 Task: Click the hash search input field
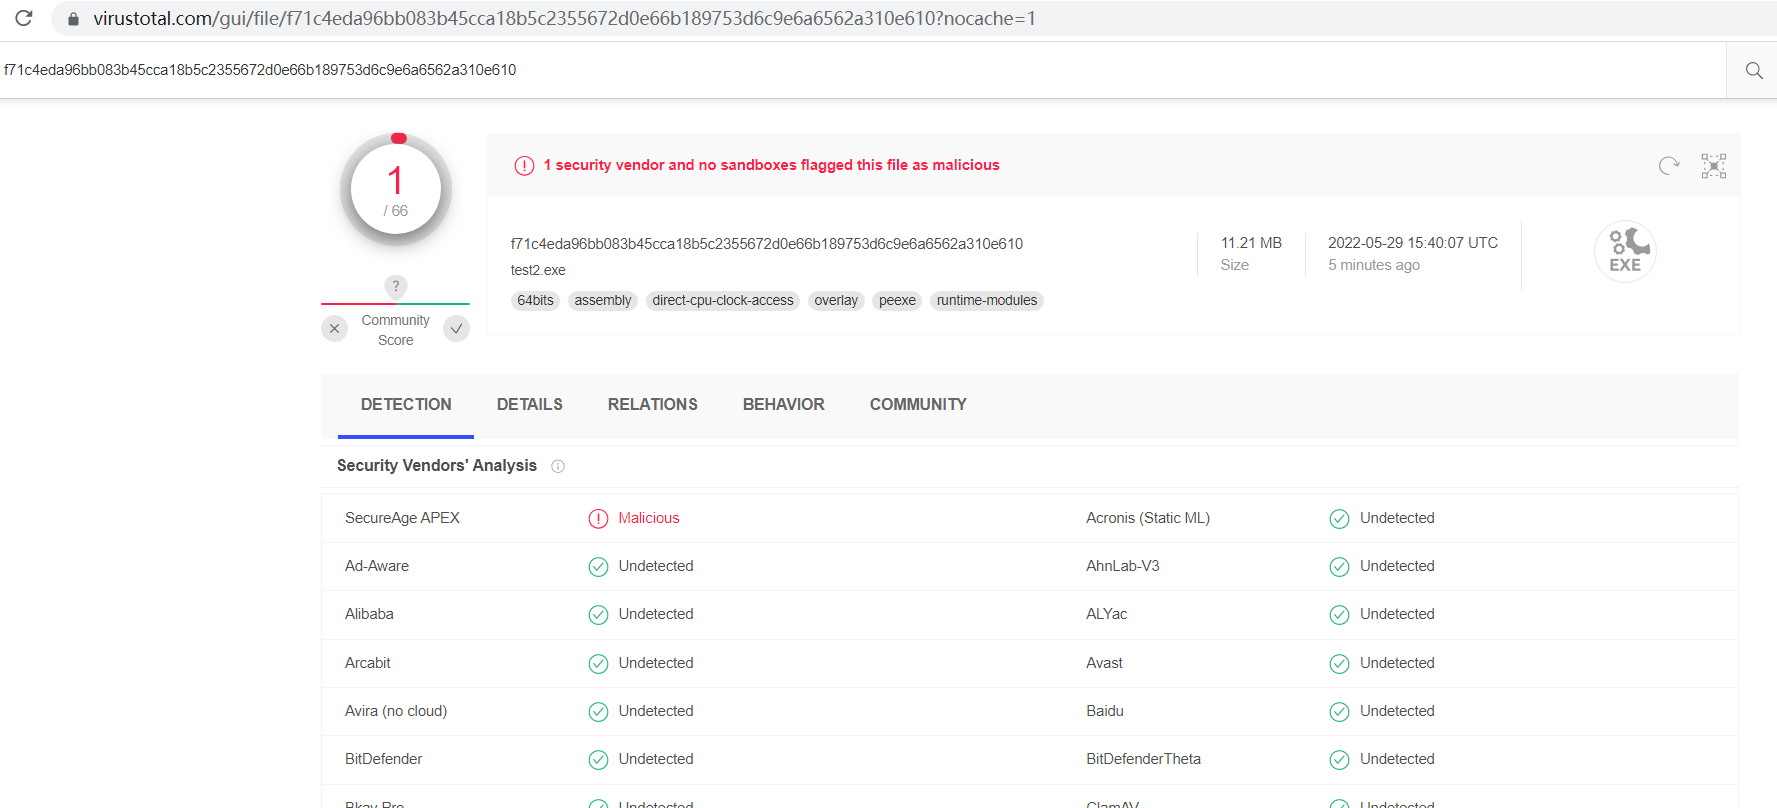click(863, 70)
